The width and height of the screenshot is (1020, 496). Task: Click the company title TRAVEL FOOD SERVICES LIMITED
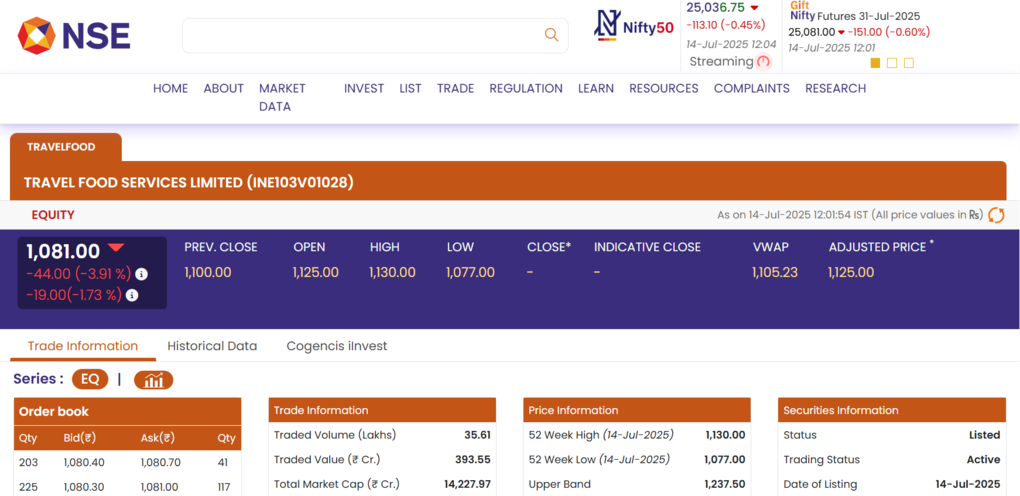[189, 183]
